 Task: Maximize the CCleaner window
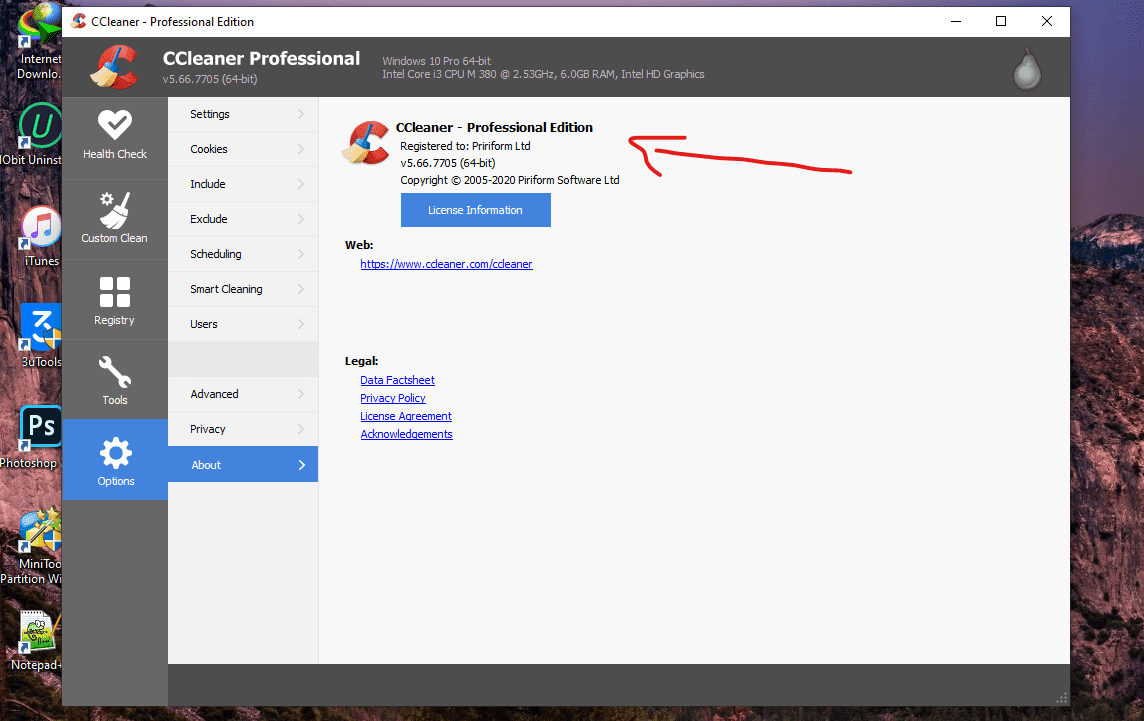tap(1001, 21)
